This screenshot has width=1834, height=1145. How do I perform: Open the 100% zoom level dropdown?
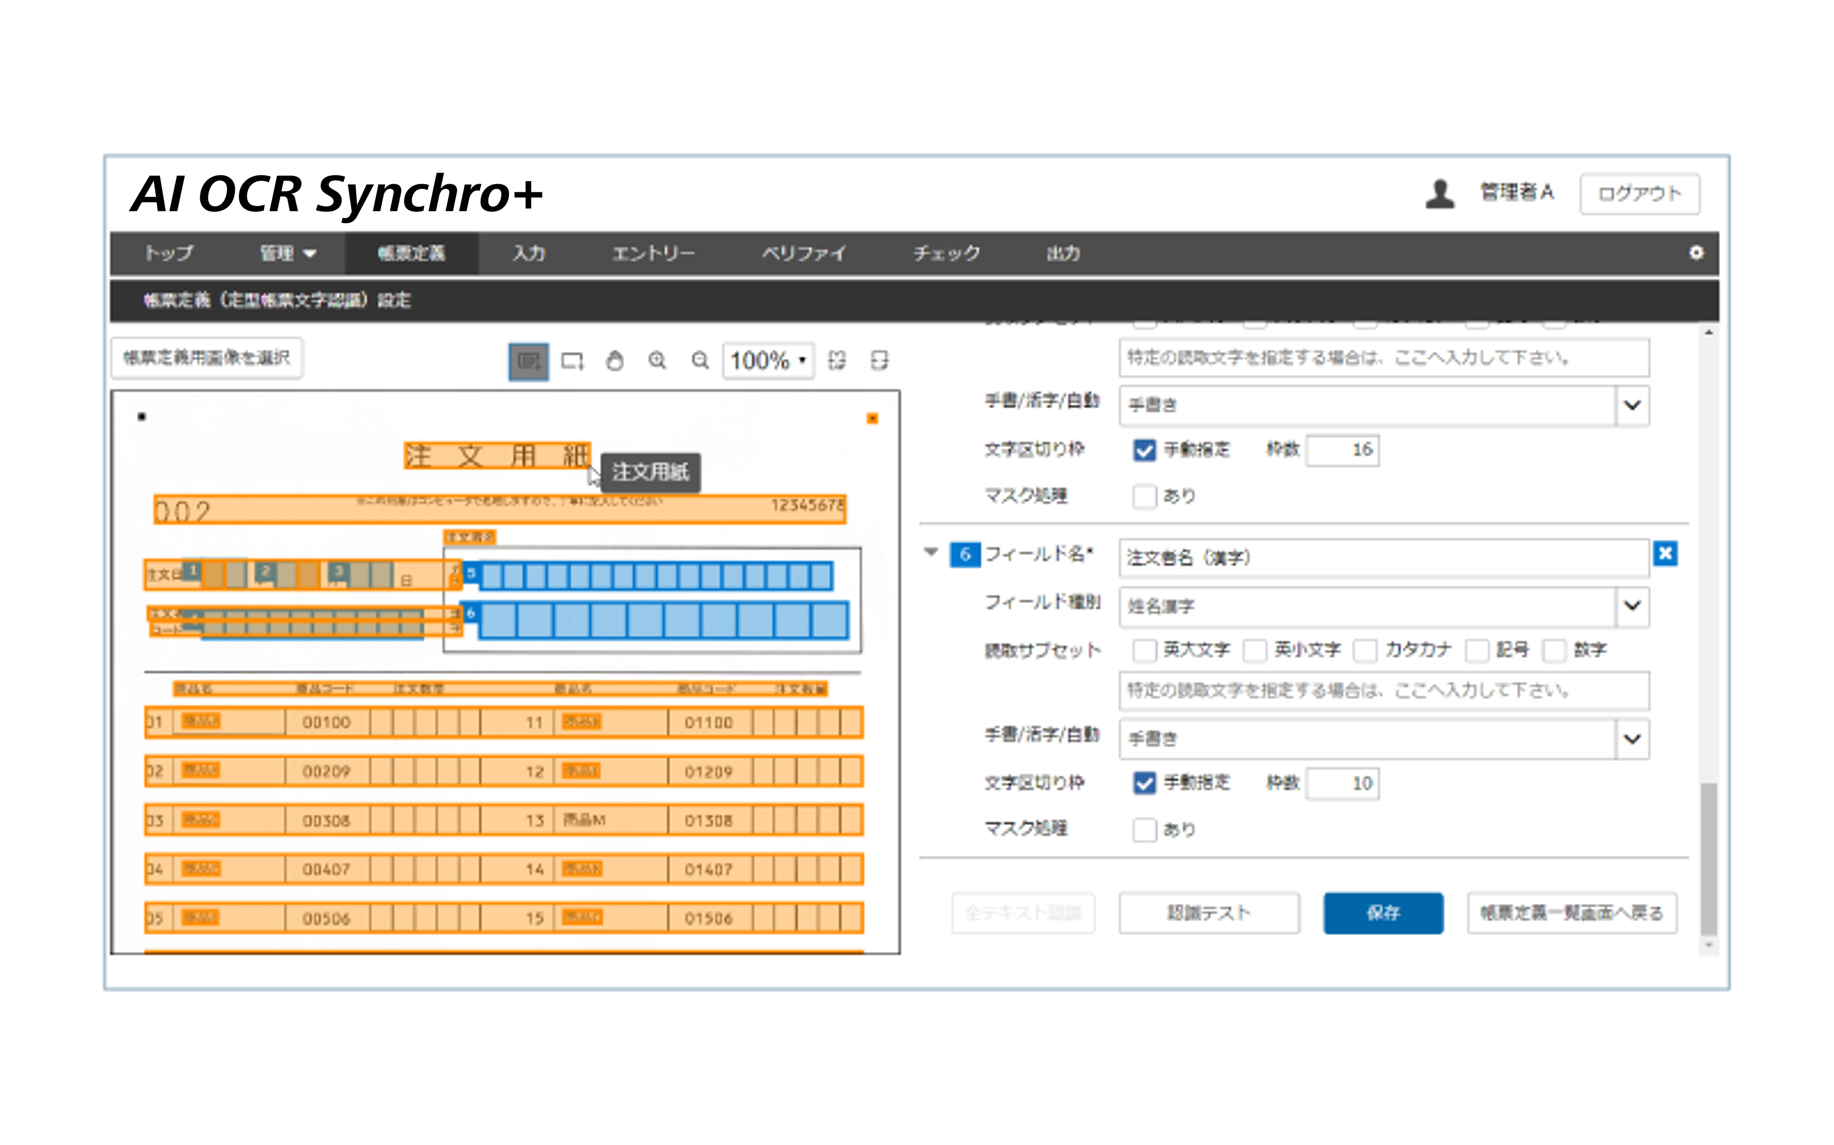[x=768, y=361]
